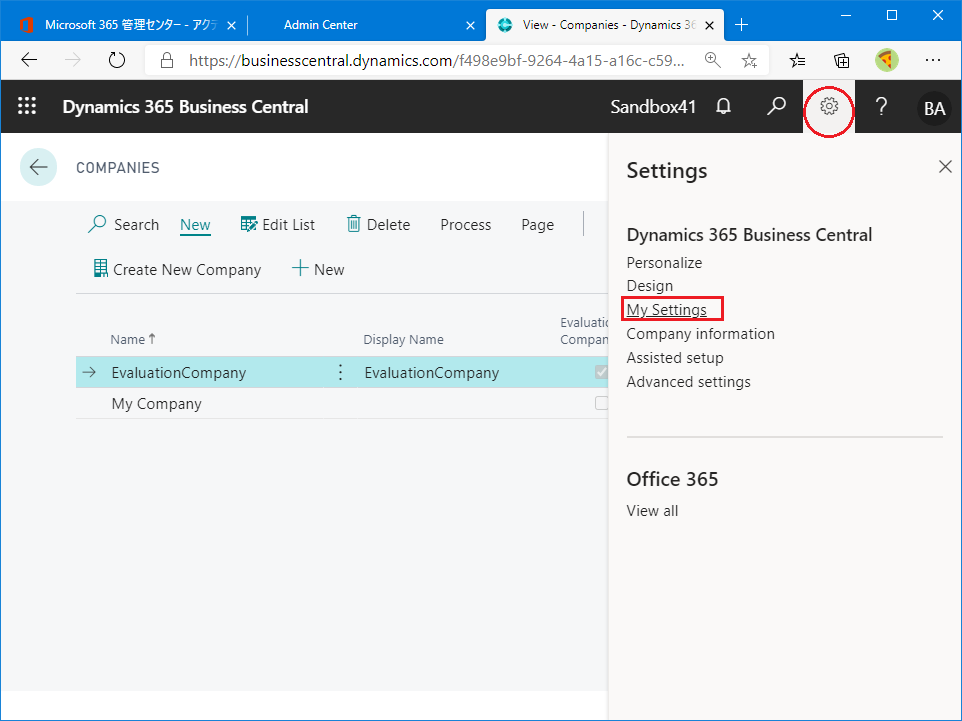Click the browser profile picture

887,60
